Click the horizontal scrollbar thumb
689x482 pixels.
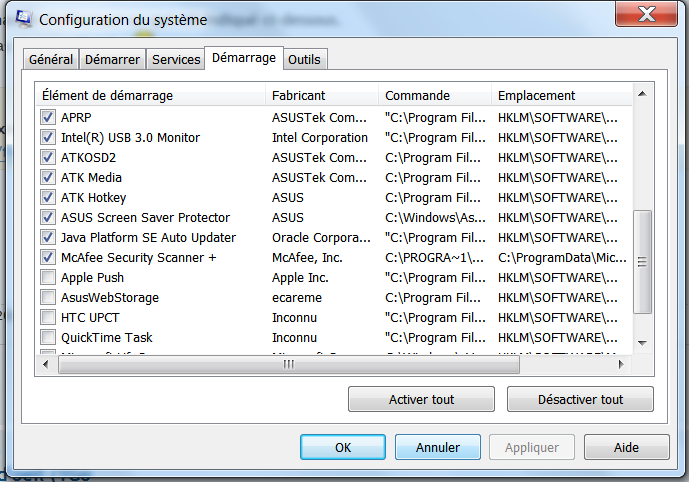[x=289, y=364]
